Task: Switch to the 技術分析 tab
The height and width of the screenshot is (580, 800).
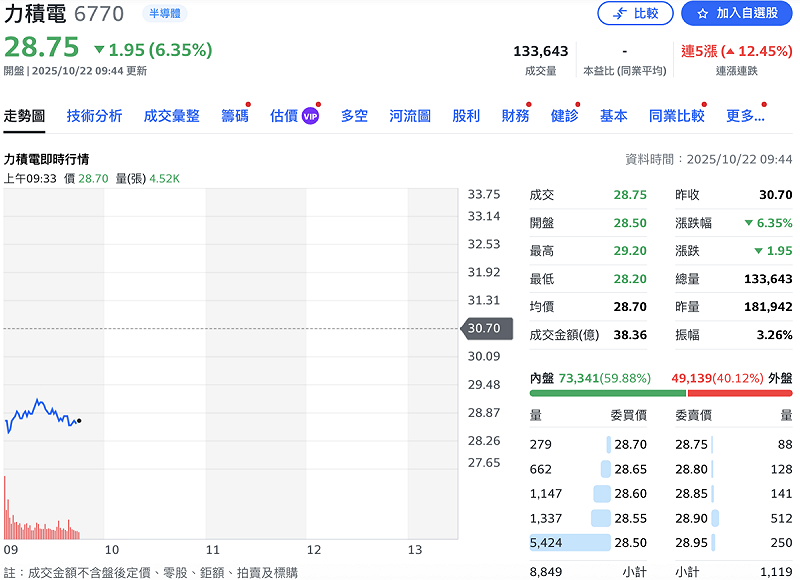Action: click(94, 116)
